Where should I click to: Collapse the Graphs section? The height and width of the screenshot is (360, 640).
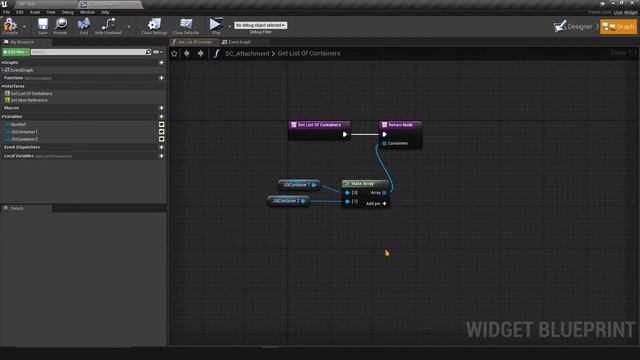(x=2, y=63)
